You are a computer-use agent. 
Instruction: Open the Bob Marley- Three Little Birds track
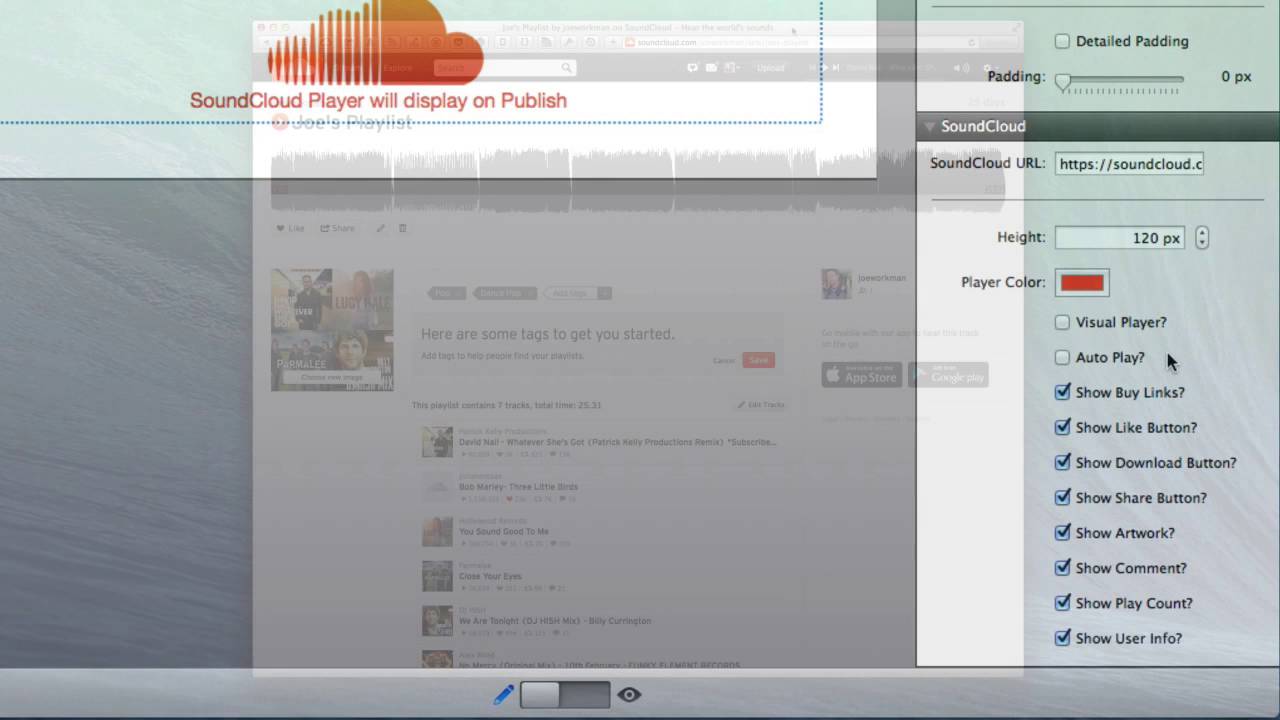click(518, 487)
